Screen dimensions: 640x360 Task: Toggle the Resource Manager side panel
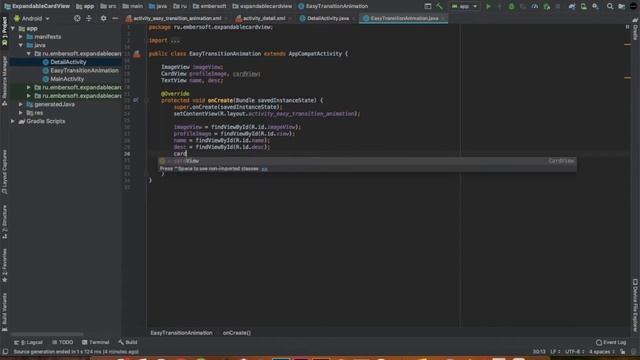tap(4, 81)
